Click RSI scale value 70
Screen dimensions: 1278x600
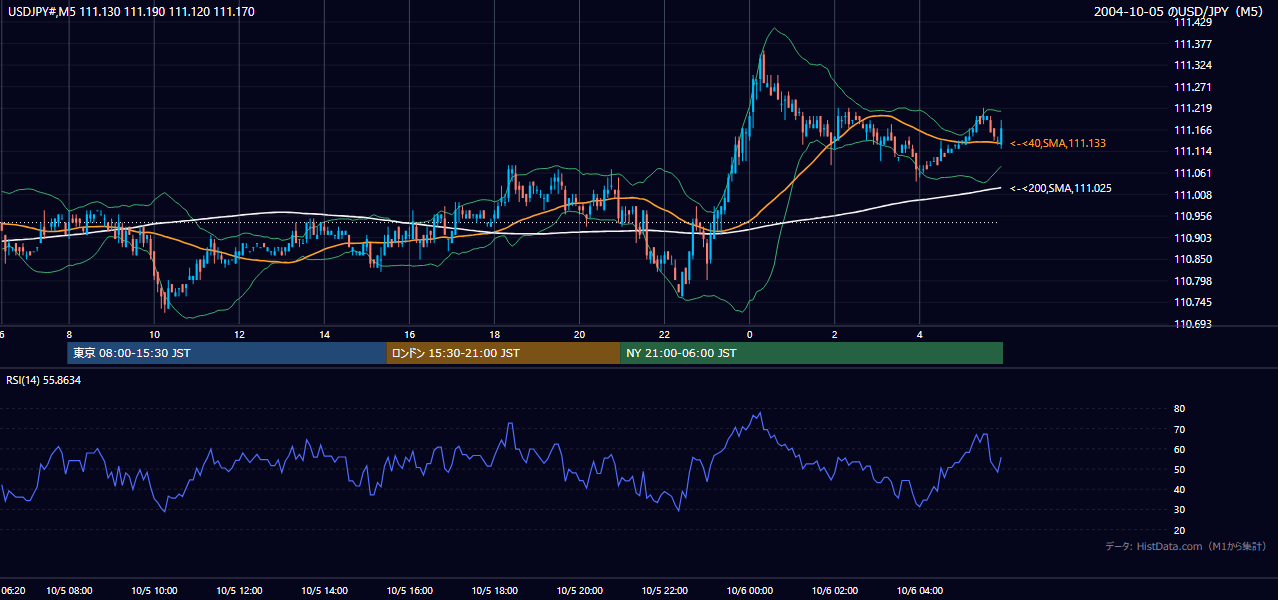(x=1180, y=429)
